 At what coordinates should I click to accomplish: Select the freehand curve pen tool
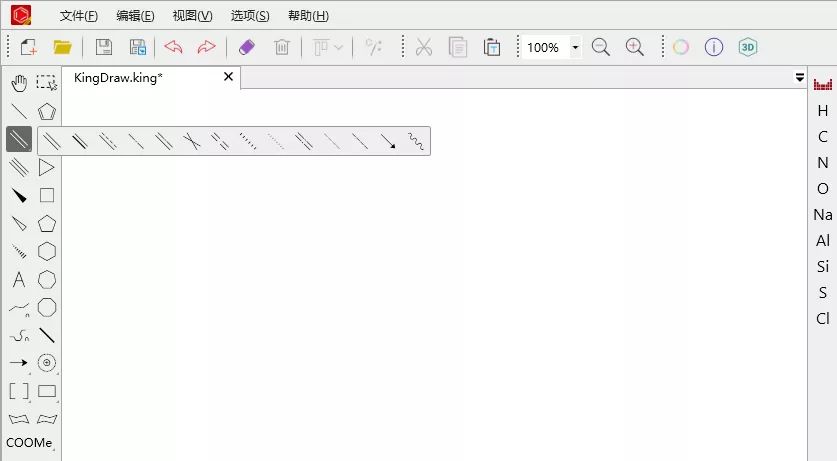pyautogui.click(x=19, y=336)
